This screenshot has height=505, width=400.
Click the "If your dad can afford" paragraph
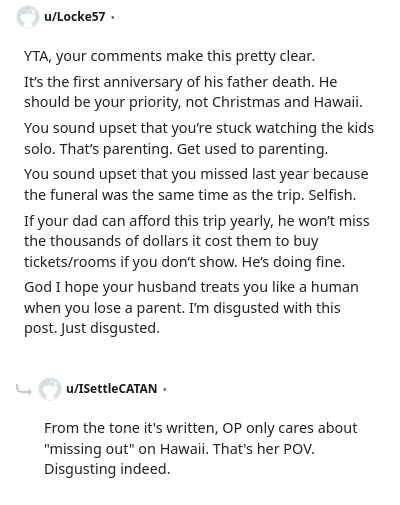(x=197, y=241)
